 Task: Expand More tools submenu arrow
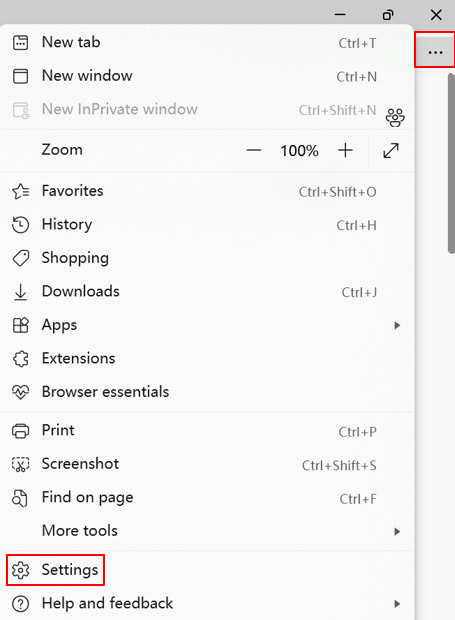pos(397,531)
